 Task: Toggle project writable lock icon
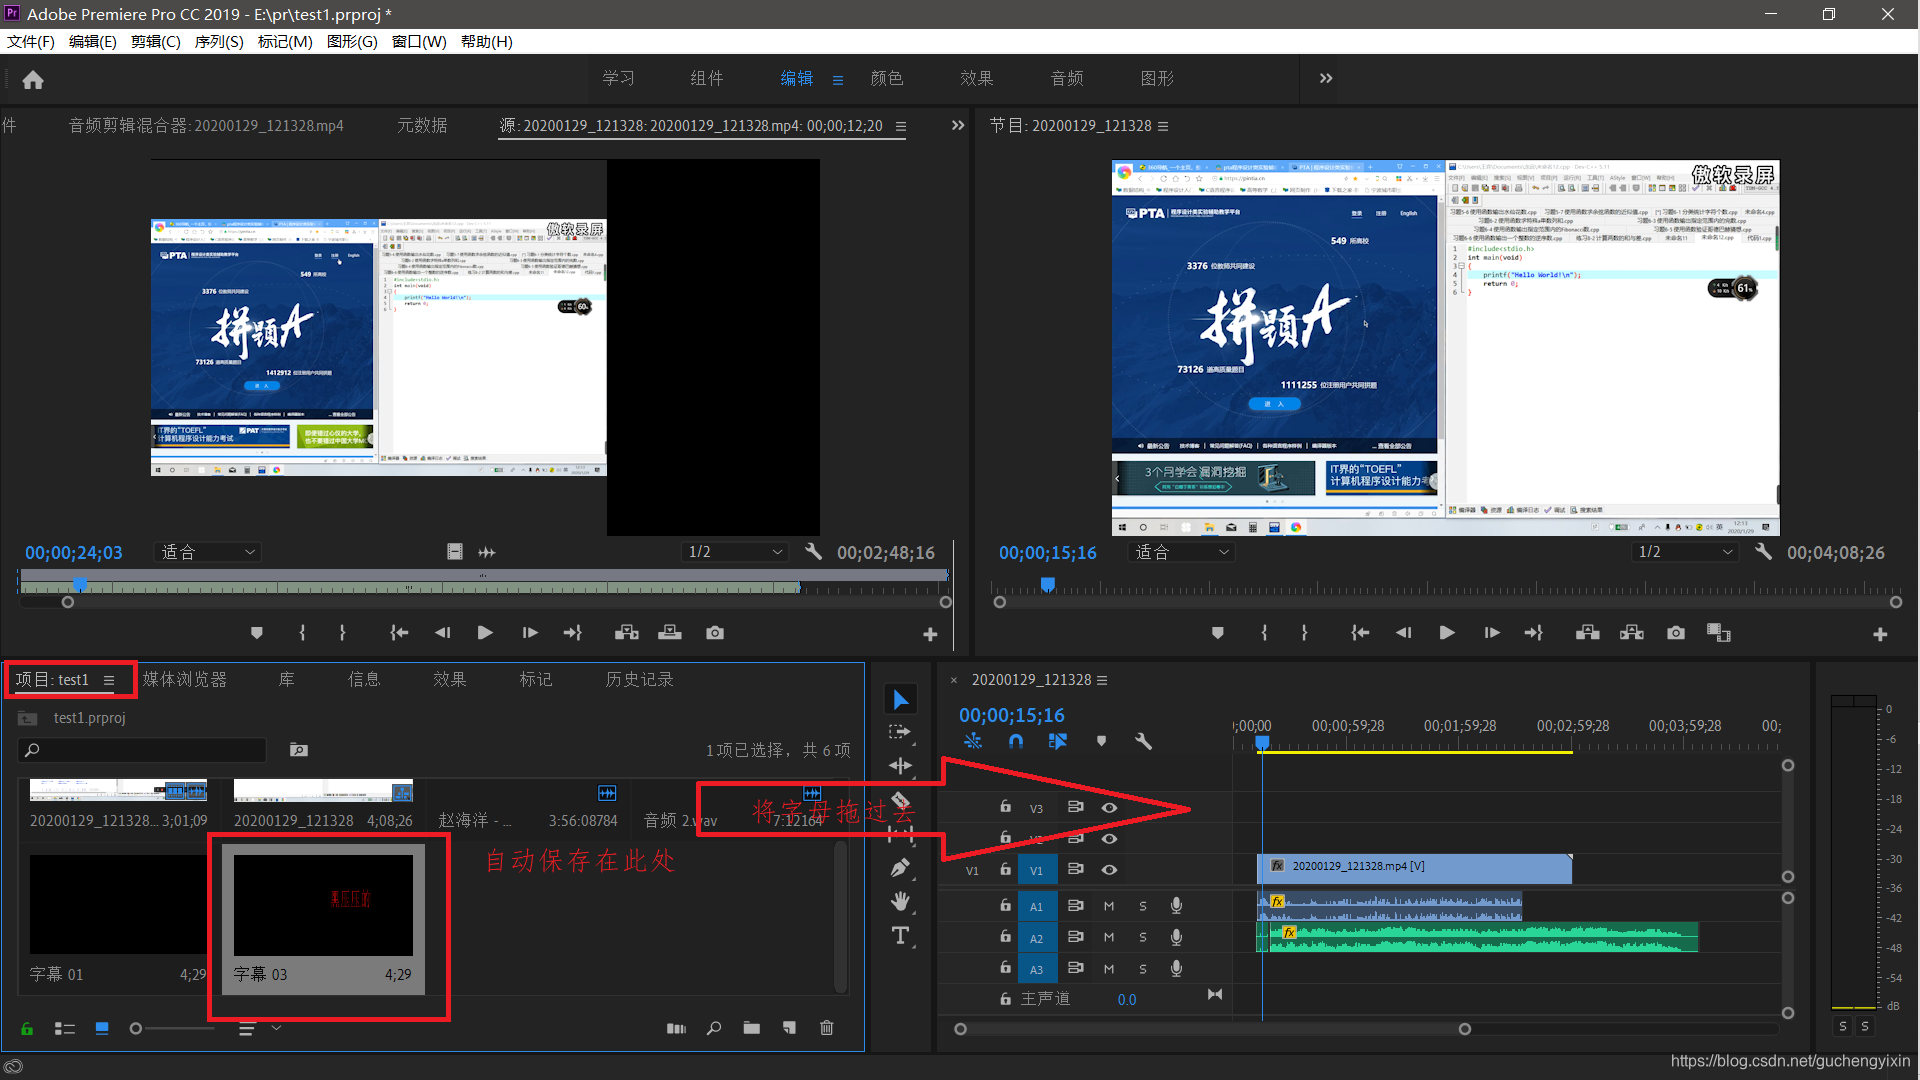[27, 1028]
